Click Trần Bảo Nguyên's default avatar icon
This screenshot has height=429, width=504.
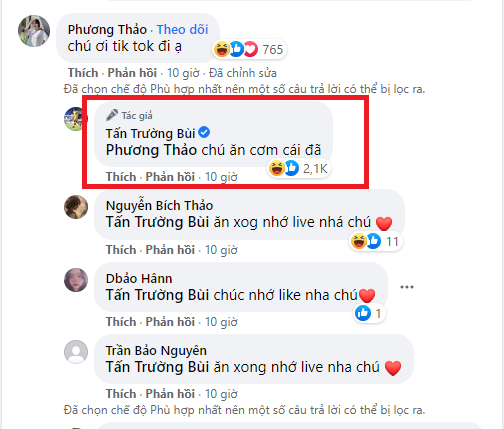click(76, 352)
